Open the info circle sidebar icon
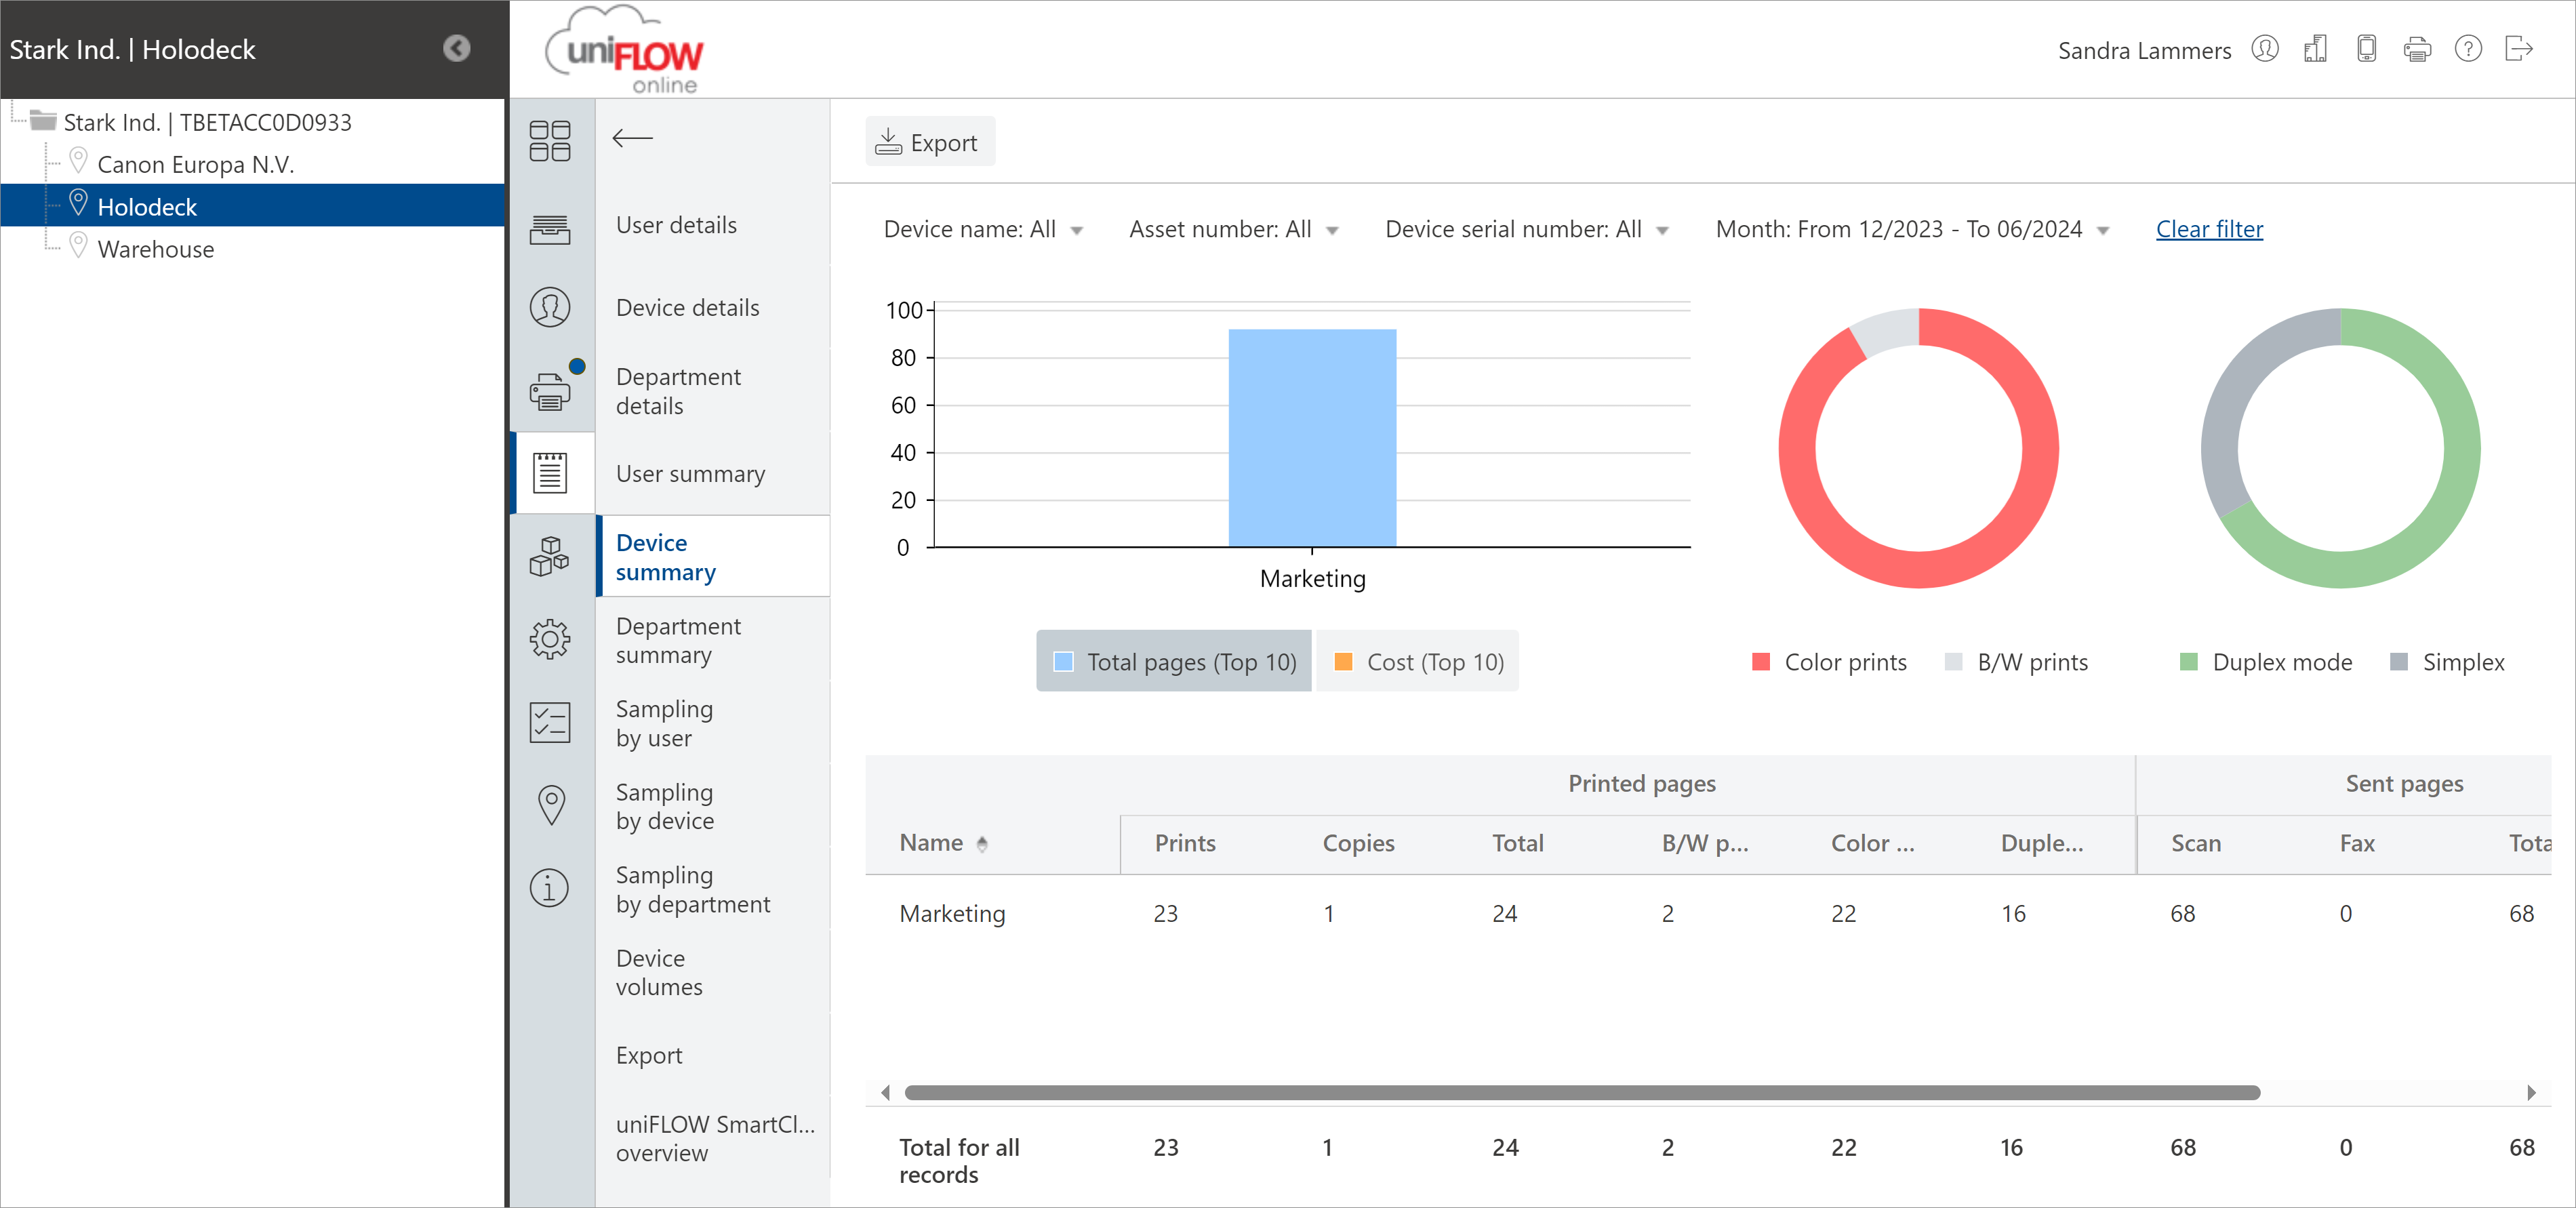Screen dimensions: 2576x1208 pos(549,888)
